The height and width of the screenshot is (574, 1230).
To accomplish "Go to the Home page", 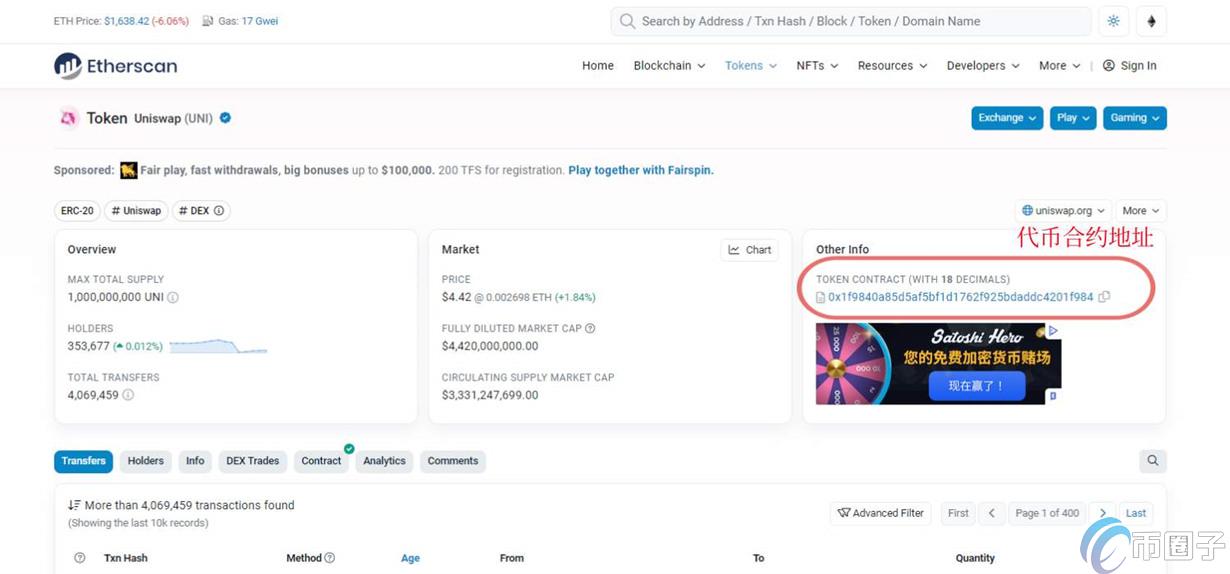I will [598, 66].
